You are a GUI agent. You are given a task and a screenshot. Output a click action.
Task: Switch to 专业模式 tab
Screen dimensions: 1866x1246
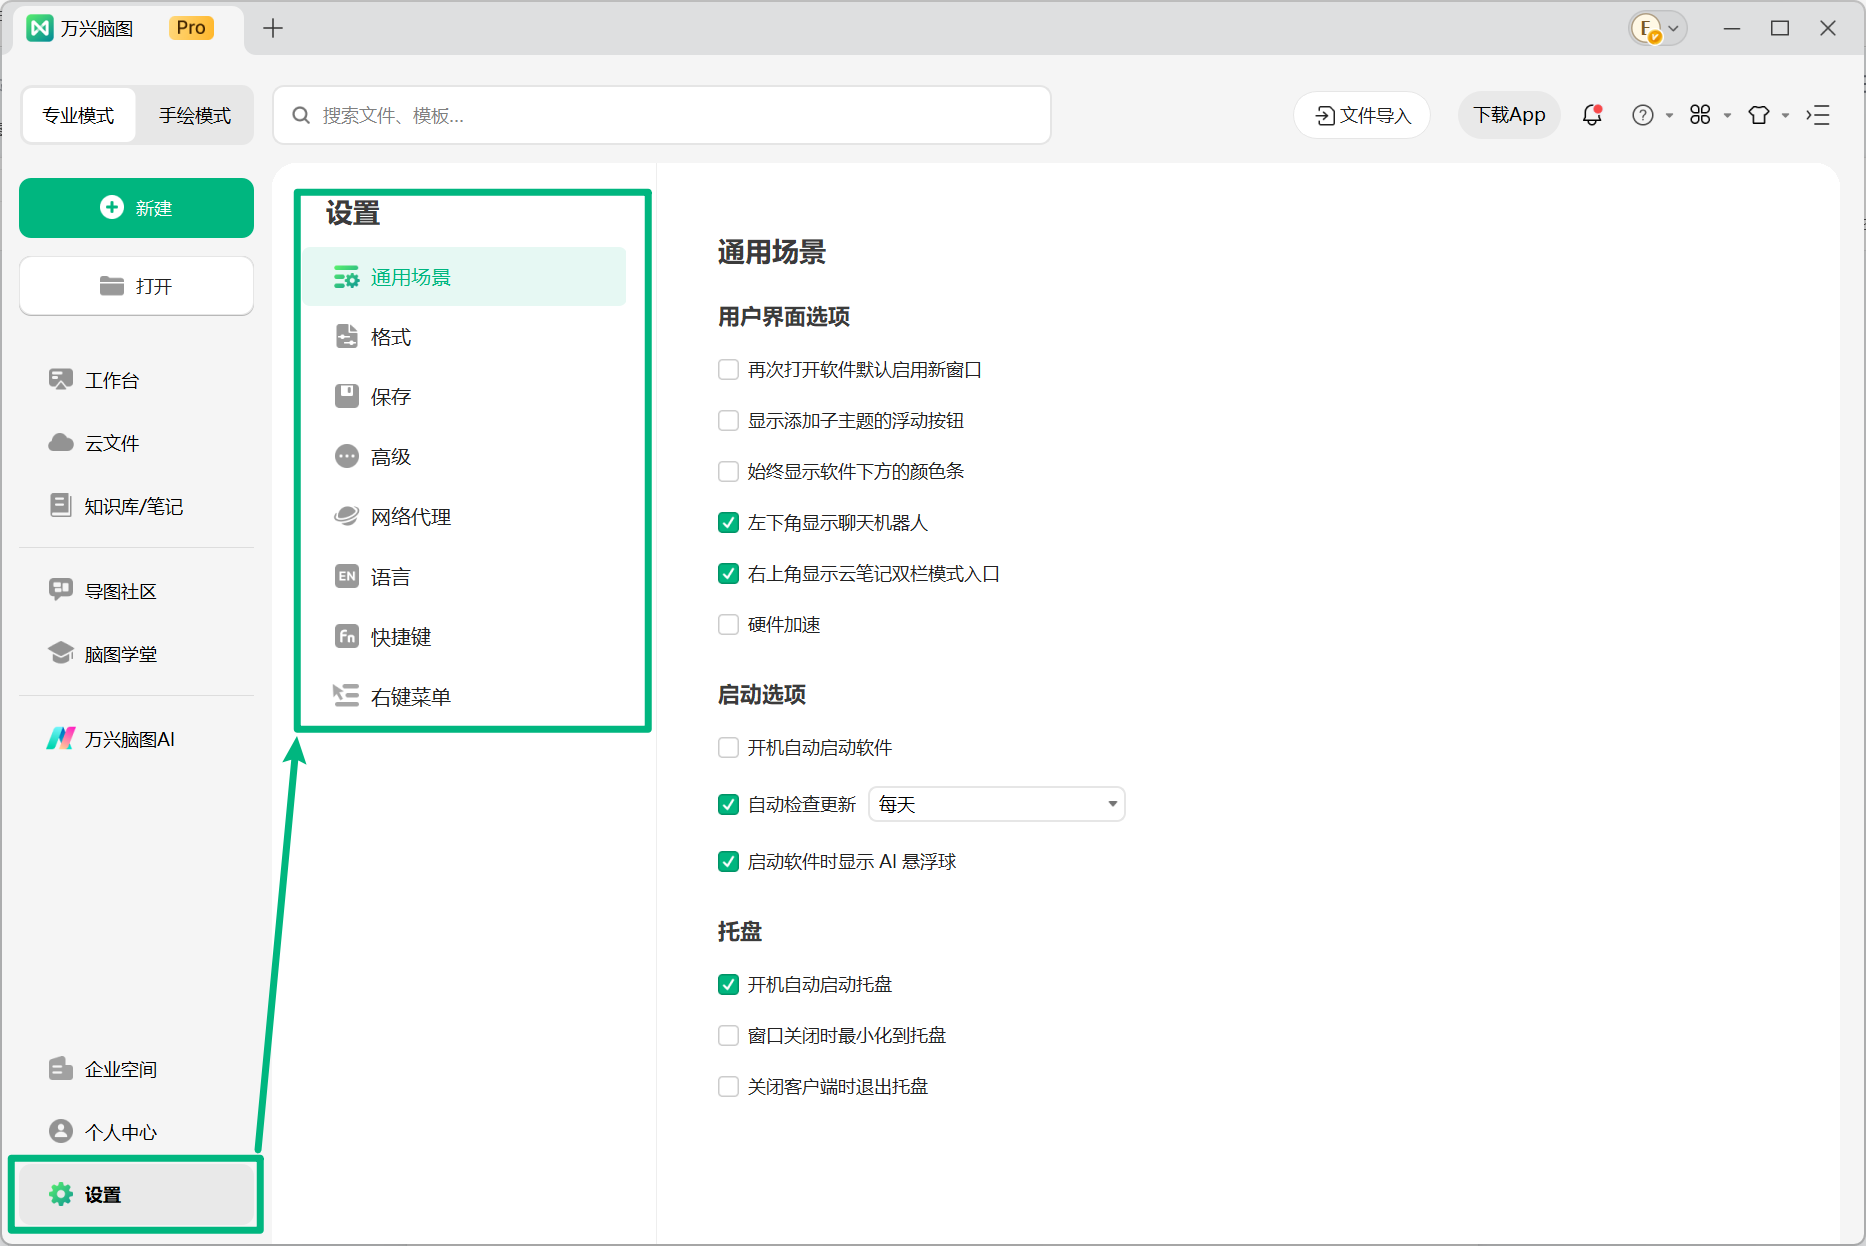(x=78, y=115)
